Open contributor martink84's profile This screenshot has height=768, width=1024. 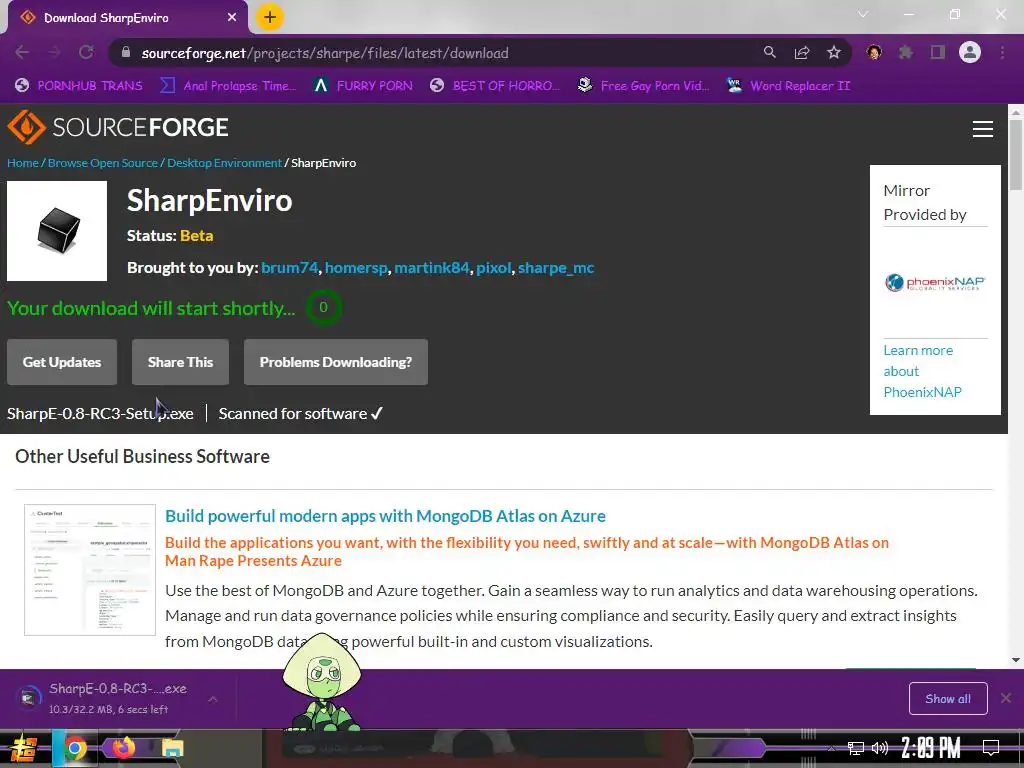tap(432, 268)
